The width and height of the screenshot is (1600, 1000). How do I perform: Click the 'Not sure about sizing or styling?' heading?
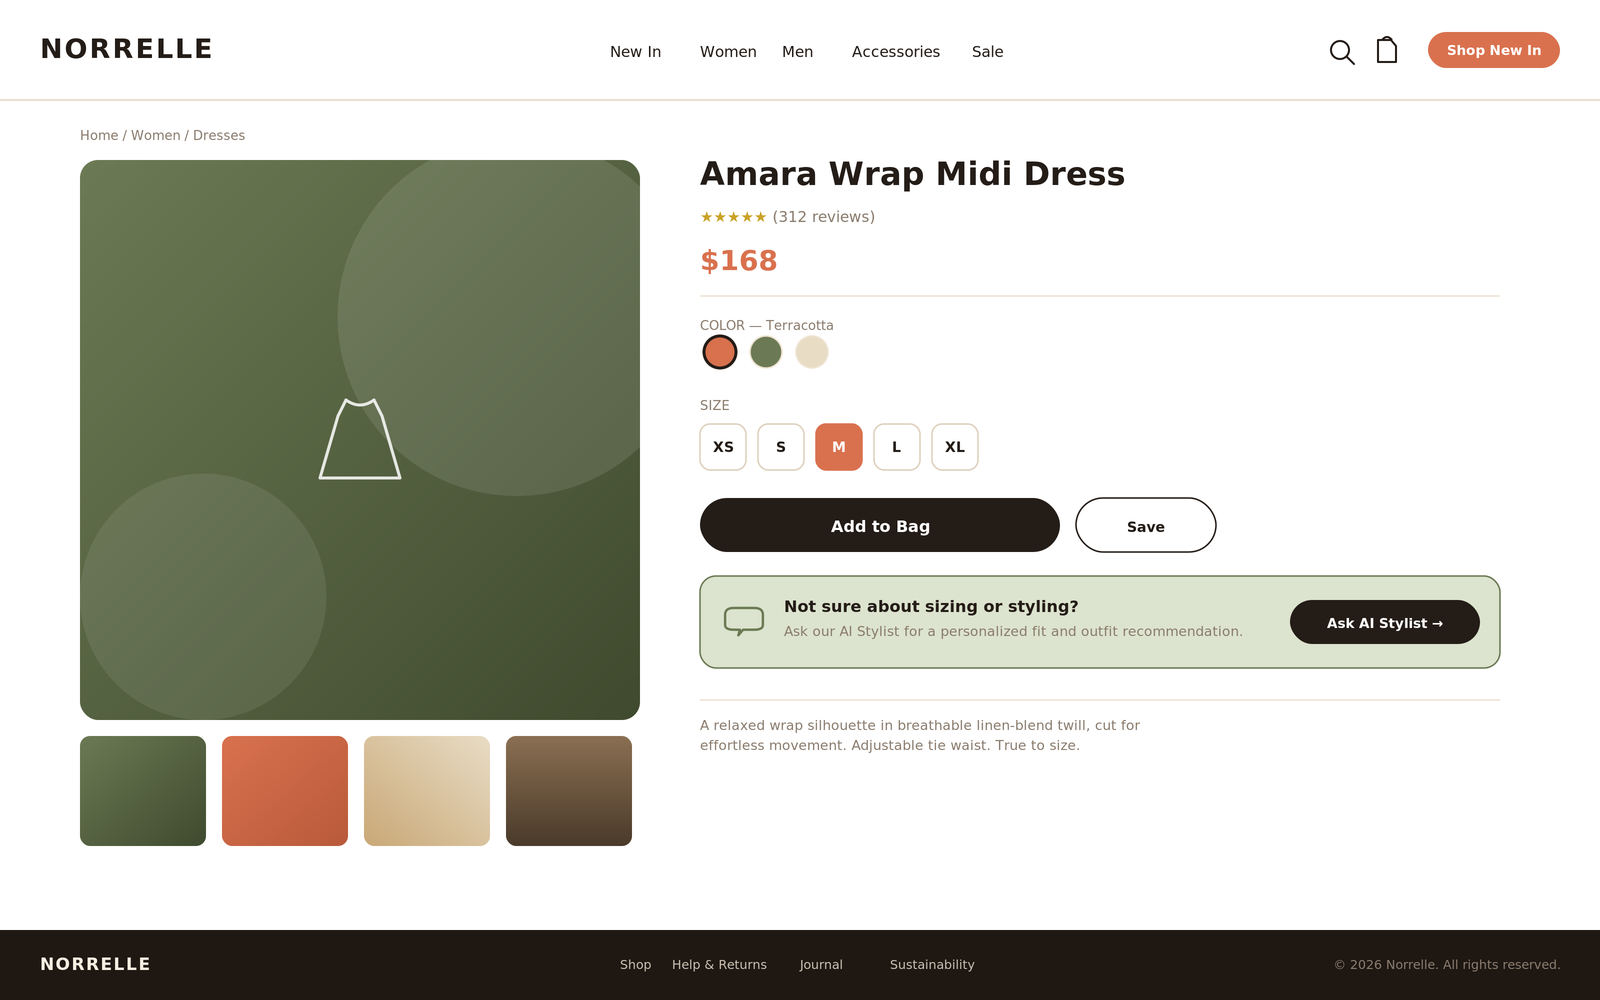[x=931, y=607]
